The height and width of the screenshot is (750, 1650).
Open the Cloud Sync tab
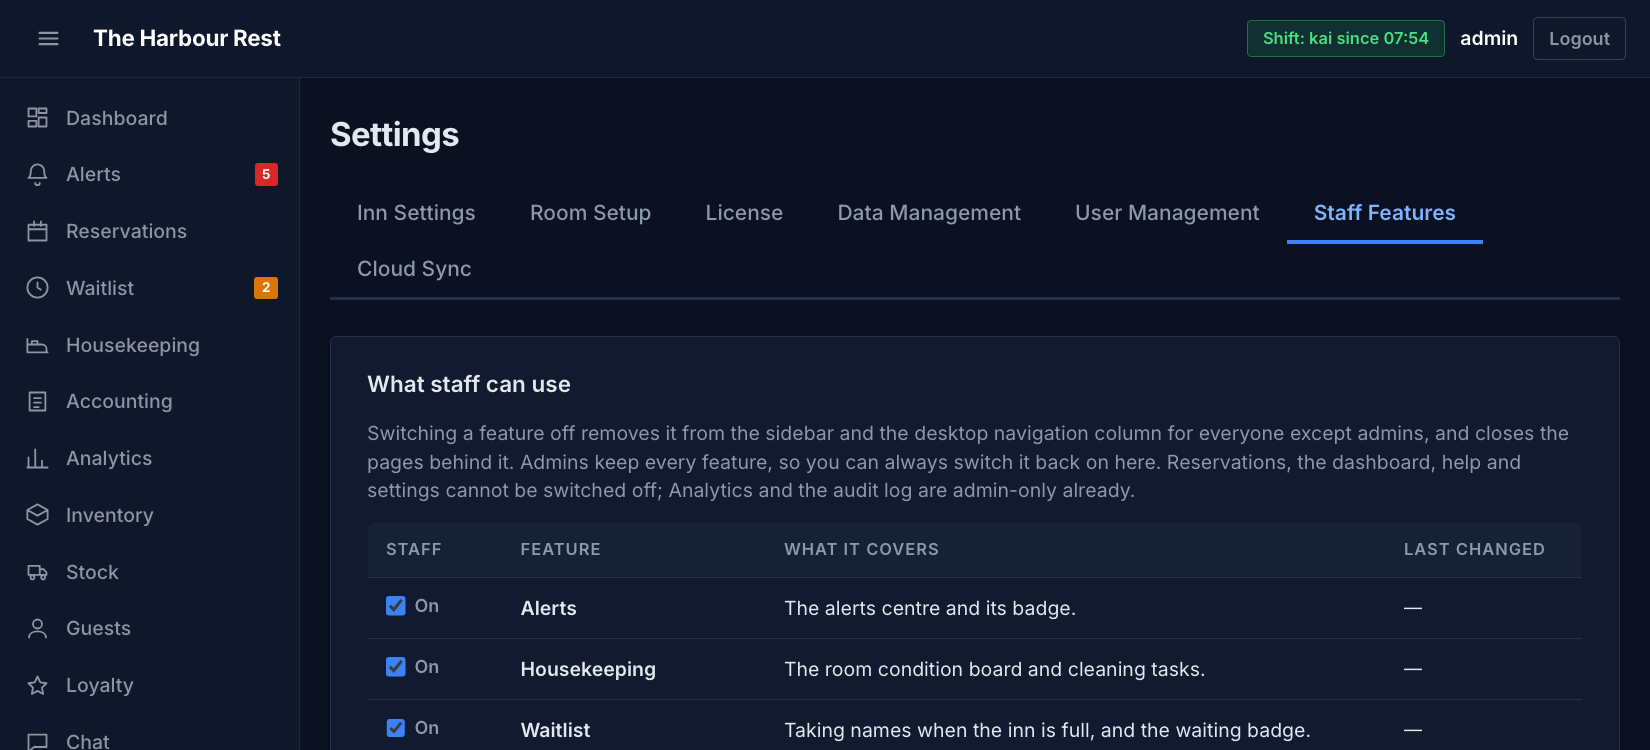click(x=414, y=269)
